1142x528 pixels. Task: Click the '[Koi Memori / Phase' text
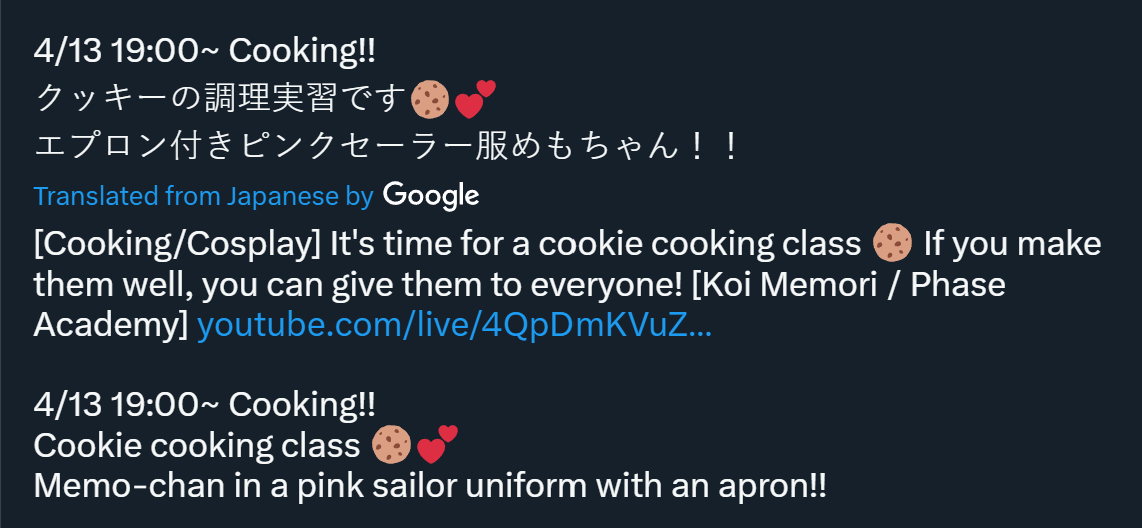coord(848,285)
